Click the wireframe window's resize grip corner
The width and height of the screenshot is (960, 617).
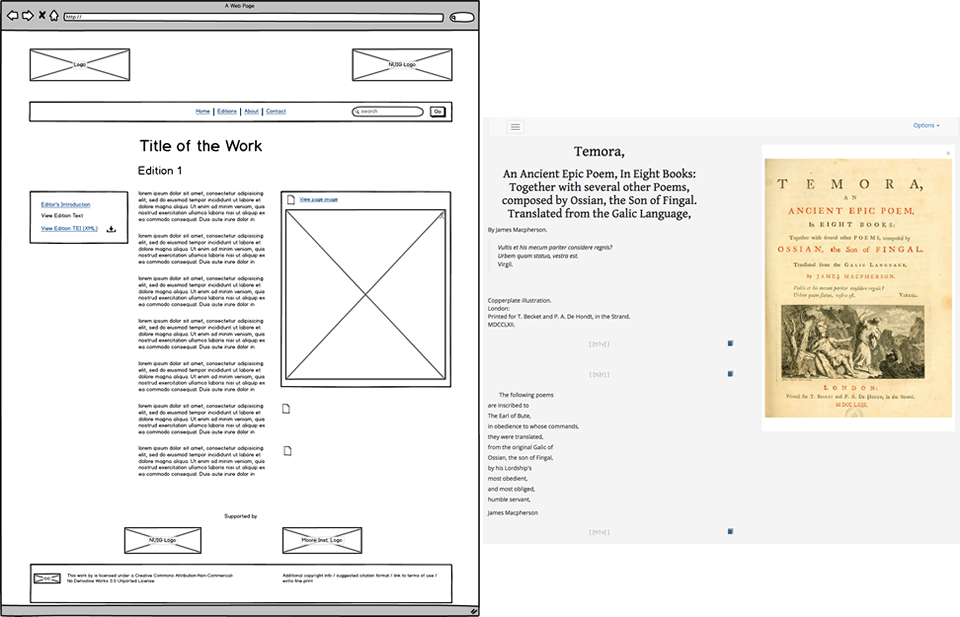coord(473,611)
